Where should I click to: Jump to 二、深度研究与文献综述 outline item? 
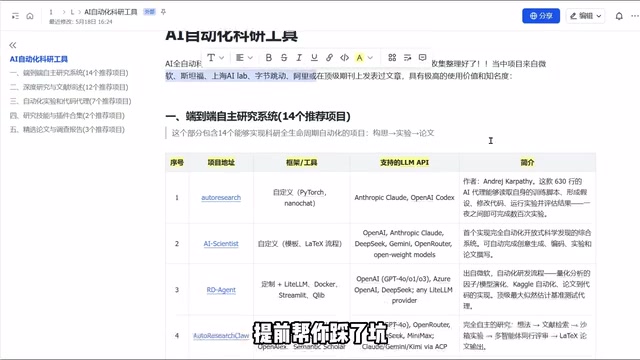[x=69, y=87]
